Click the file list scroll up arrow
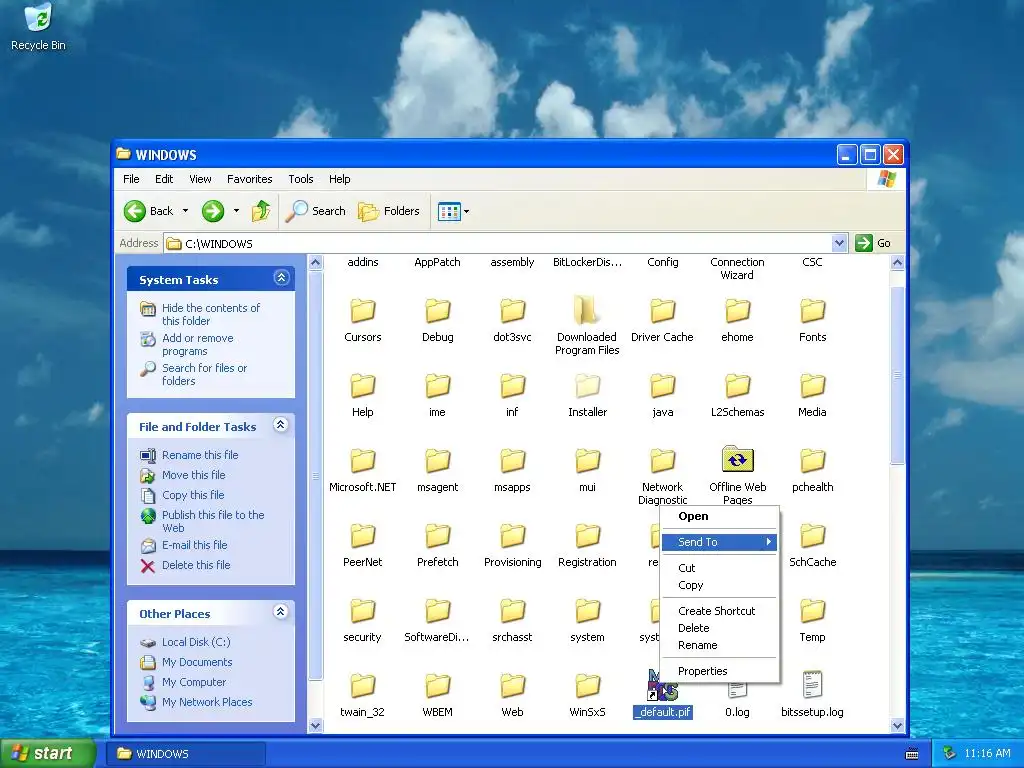Screen dimensions: 1024x768 (897, 263)
